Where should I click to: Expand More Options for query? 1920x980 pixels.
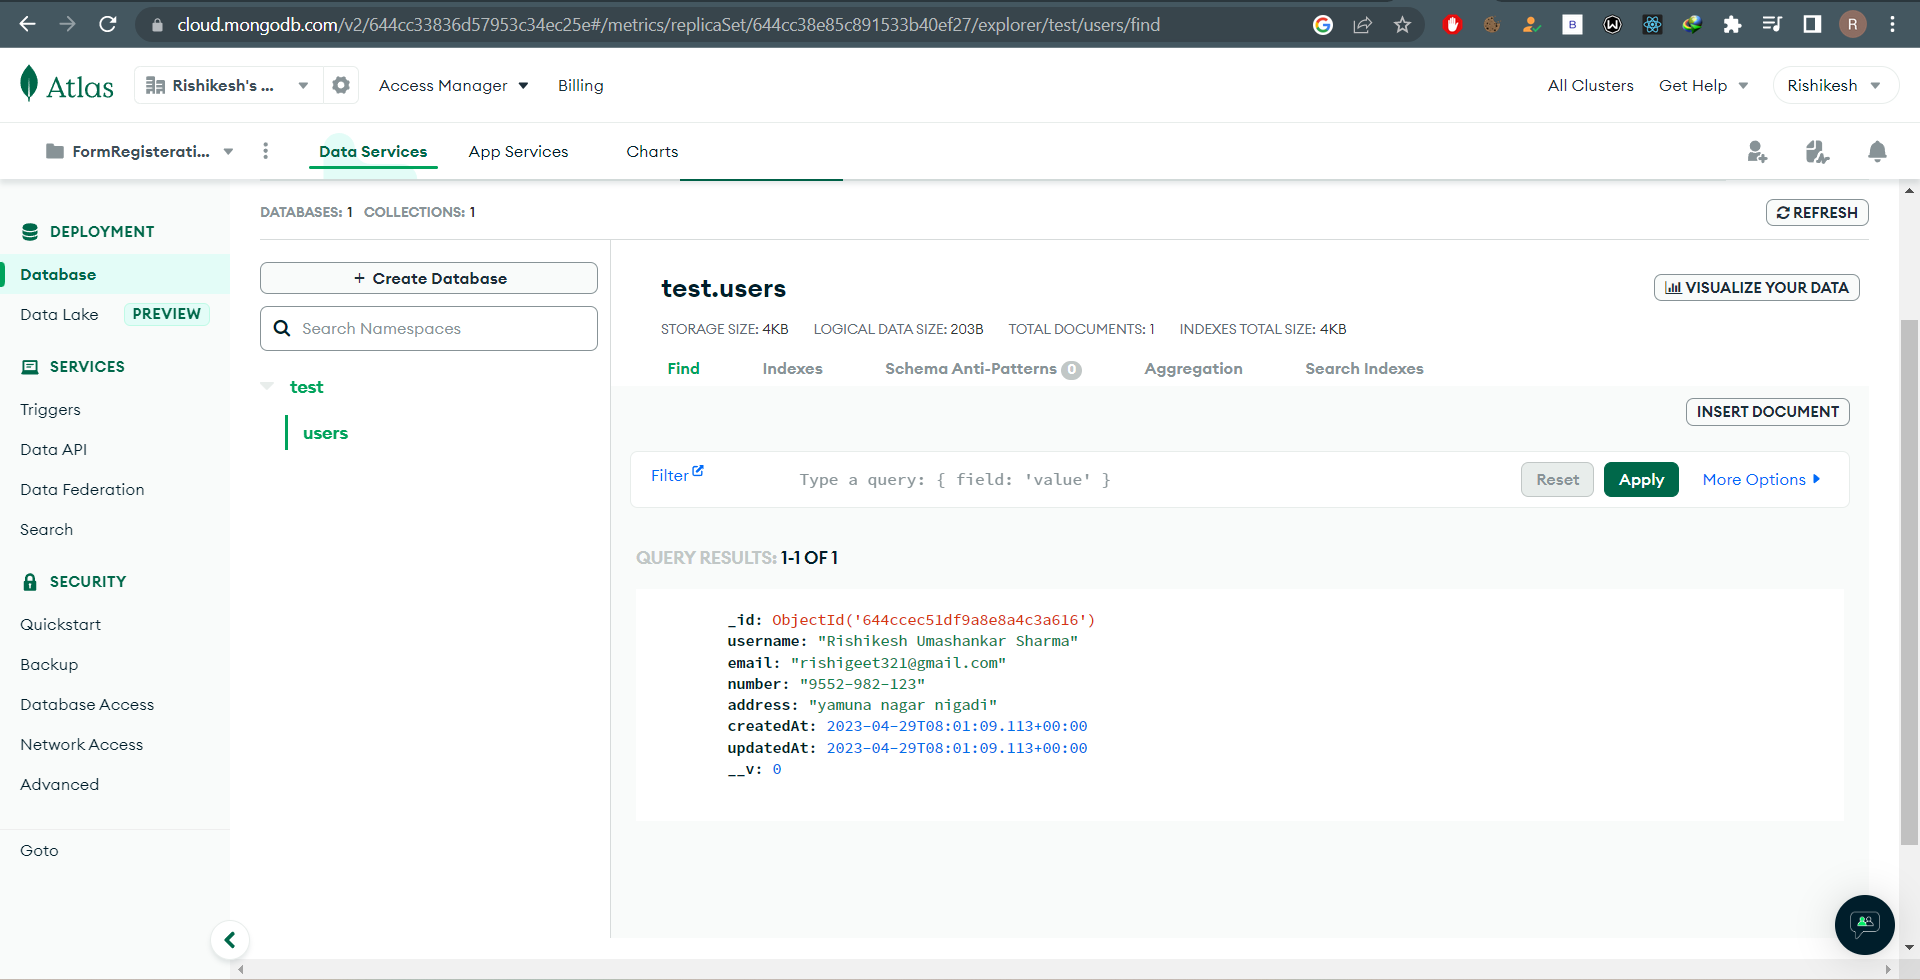pyautogui.click(x=1761, y=480)
